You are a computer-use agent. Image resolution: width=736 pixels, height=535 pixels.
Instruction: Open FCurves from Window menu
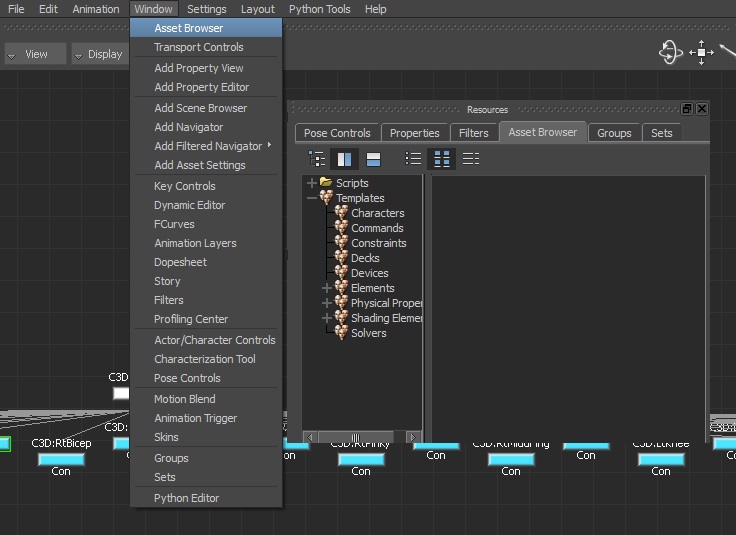click(x=206, y=224)
